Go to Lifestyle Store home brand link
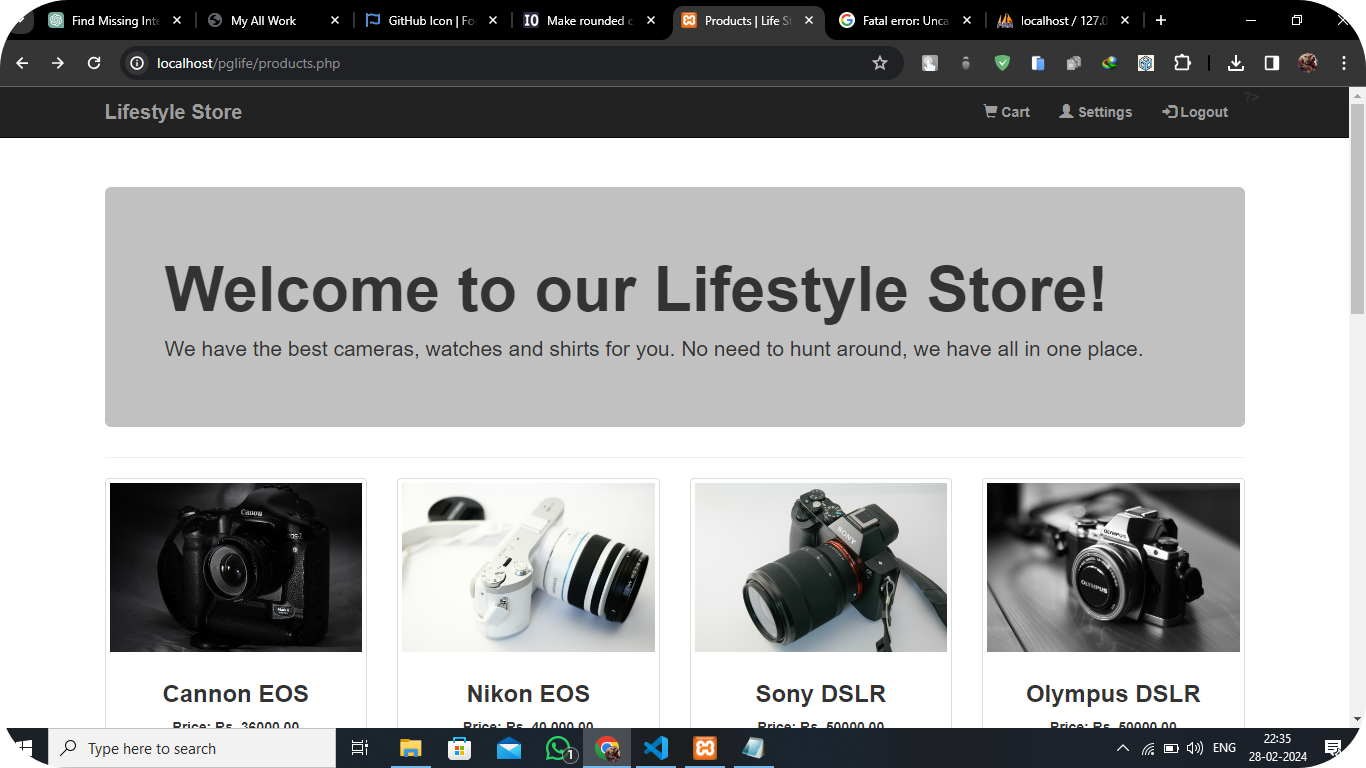The height and width of the screenshot is (768, 1366). [x=173, y=112]
